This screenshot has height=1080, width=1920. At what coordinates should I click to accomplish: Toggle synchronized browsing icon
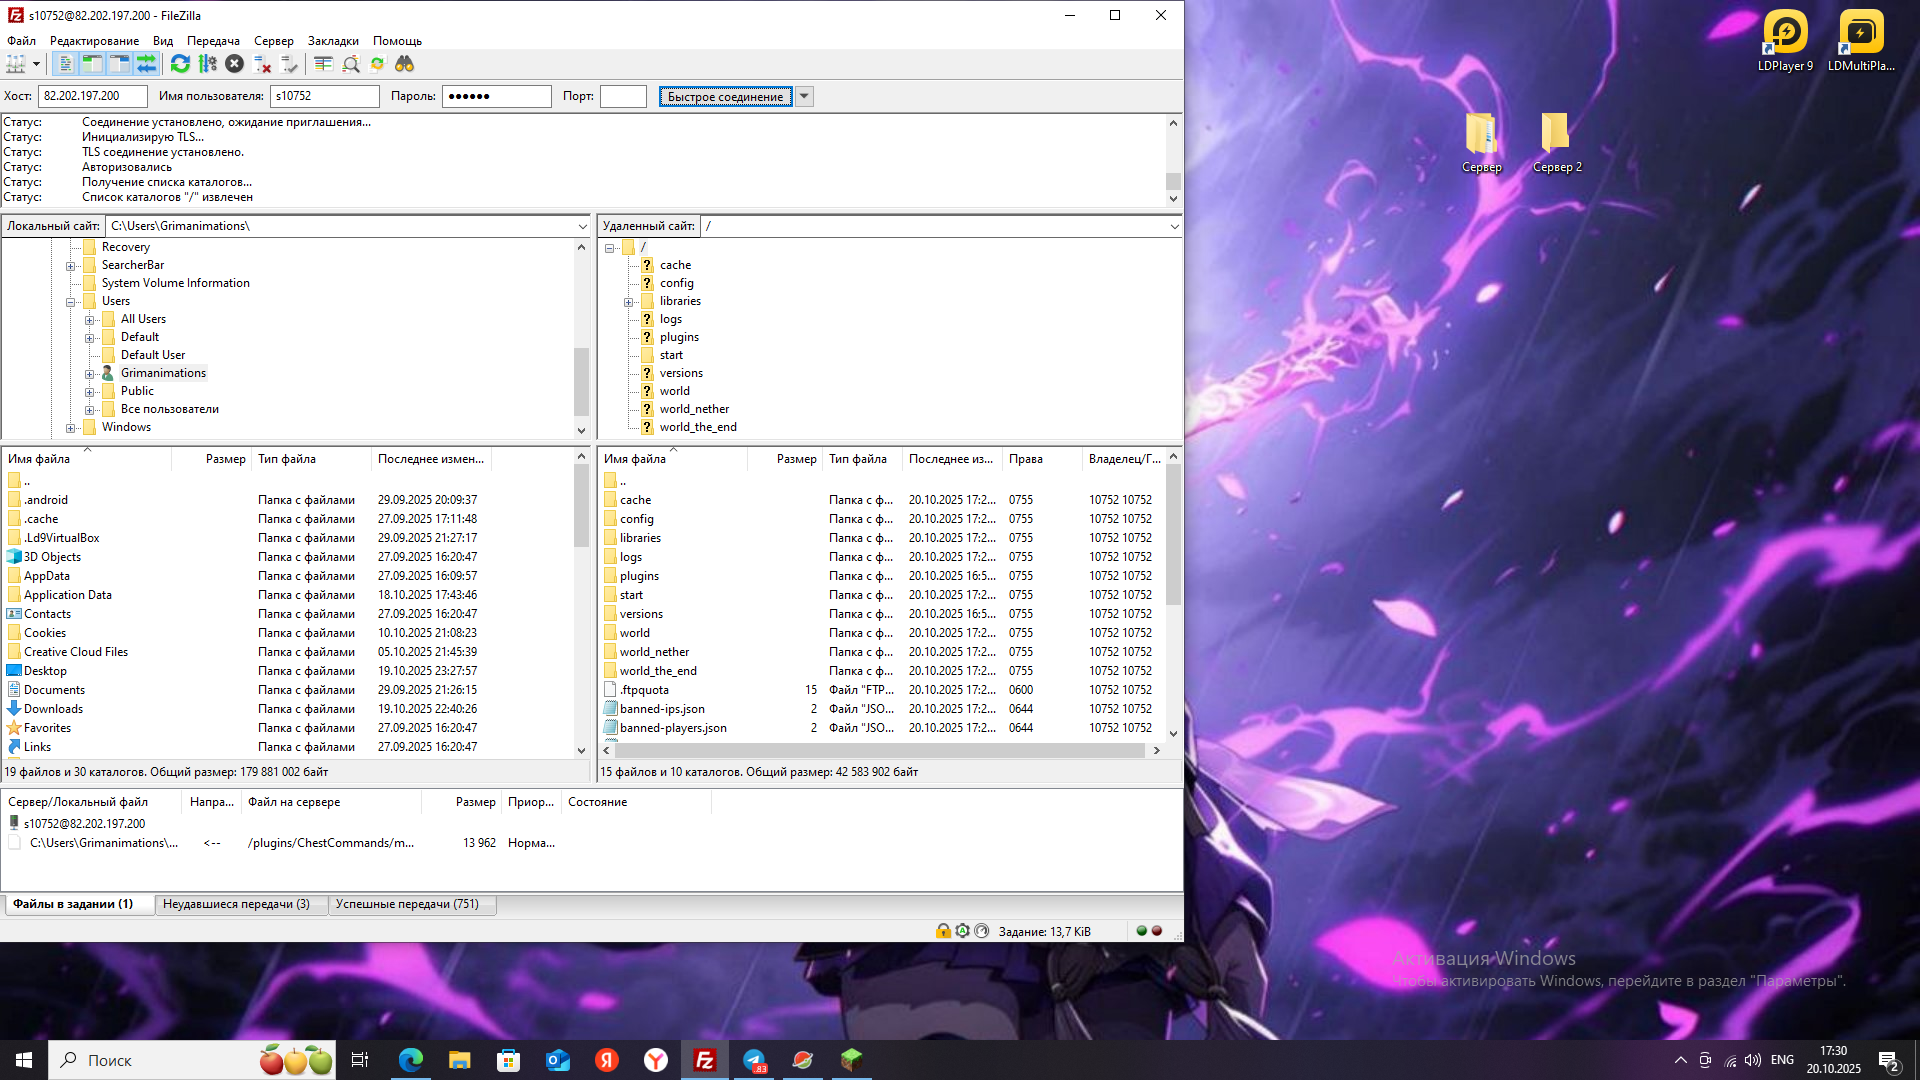tap(377, 64)
